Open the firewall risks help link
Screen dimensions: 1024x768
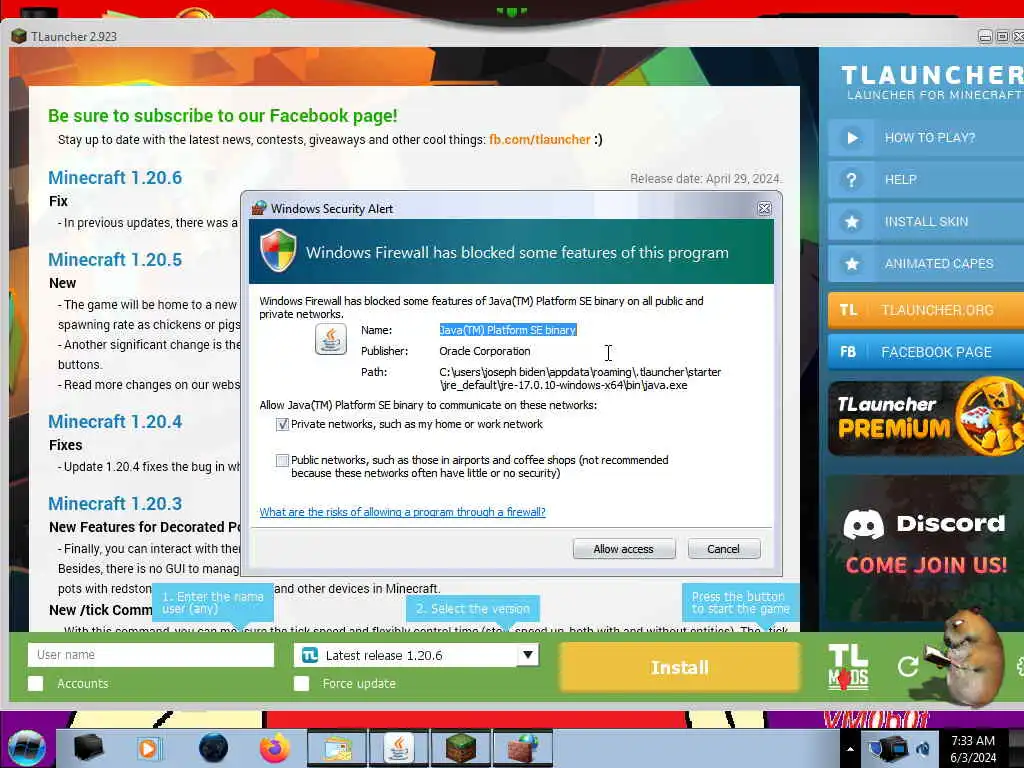pyautogui.click(x=402, y=512)
